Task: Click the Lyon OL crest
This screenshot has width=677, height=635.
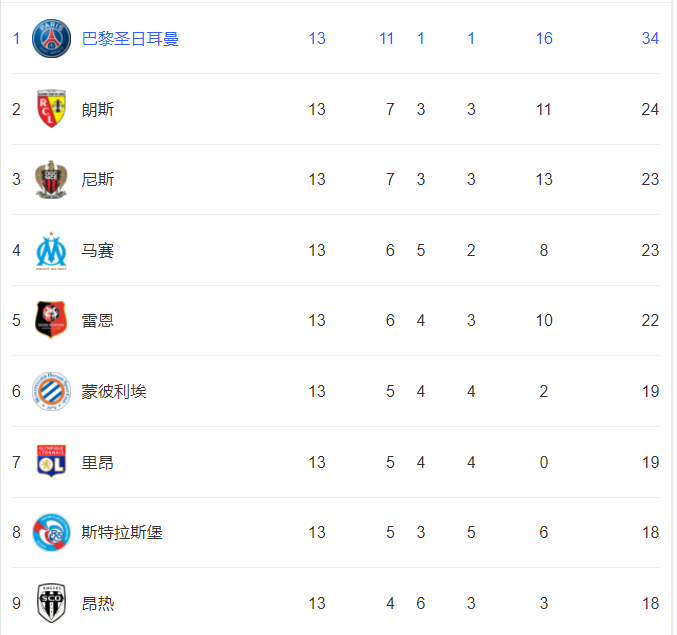Action: pyautogui.click(x=51, y=461)
